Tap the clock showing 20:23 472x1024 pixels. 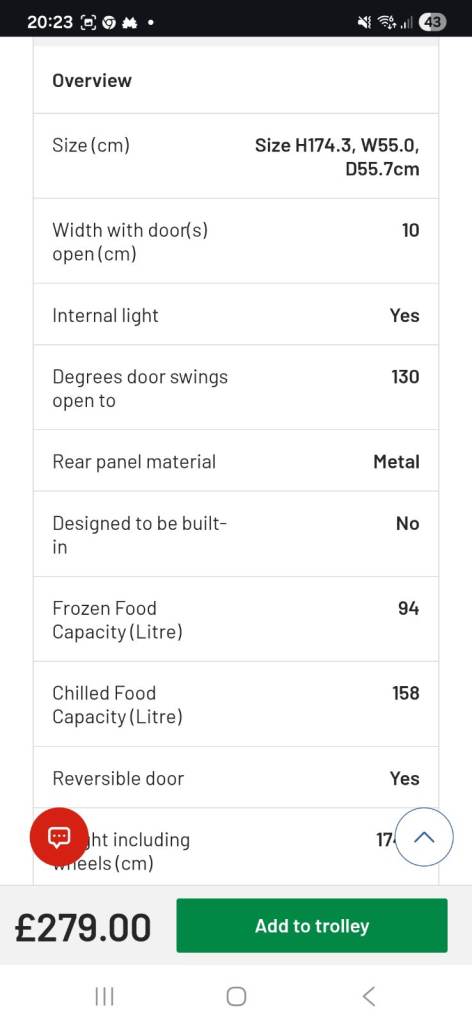(x=50, y=23)
